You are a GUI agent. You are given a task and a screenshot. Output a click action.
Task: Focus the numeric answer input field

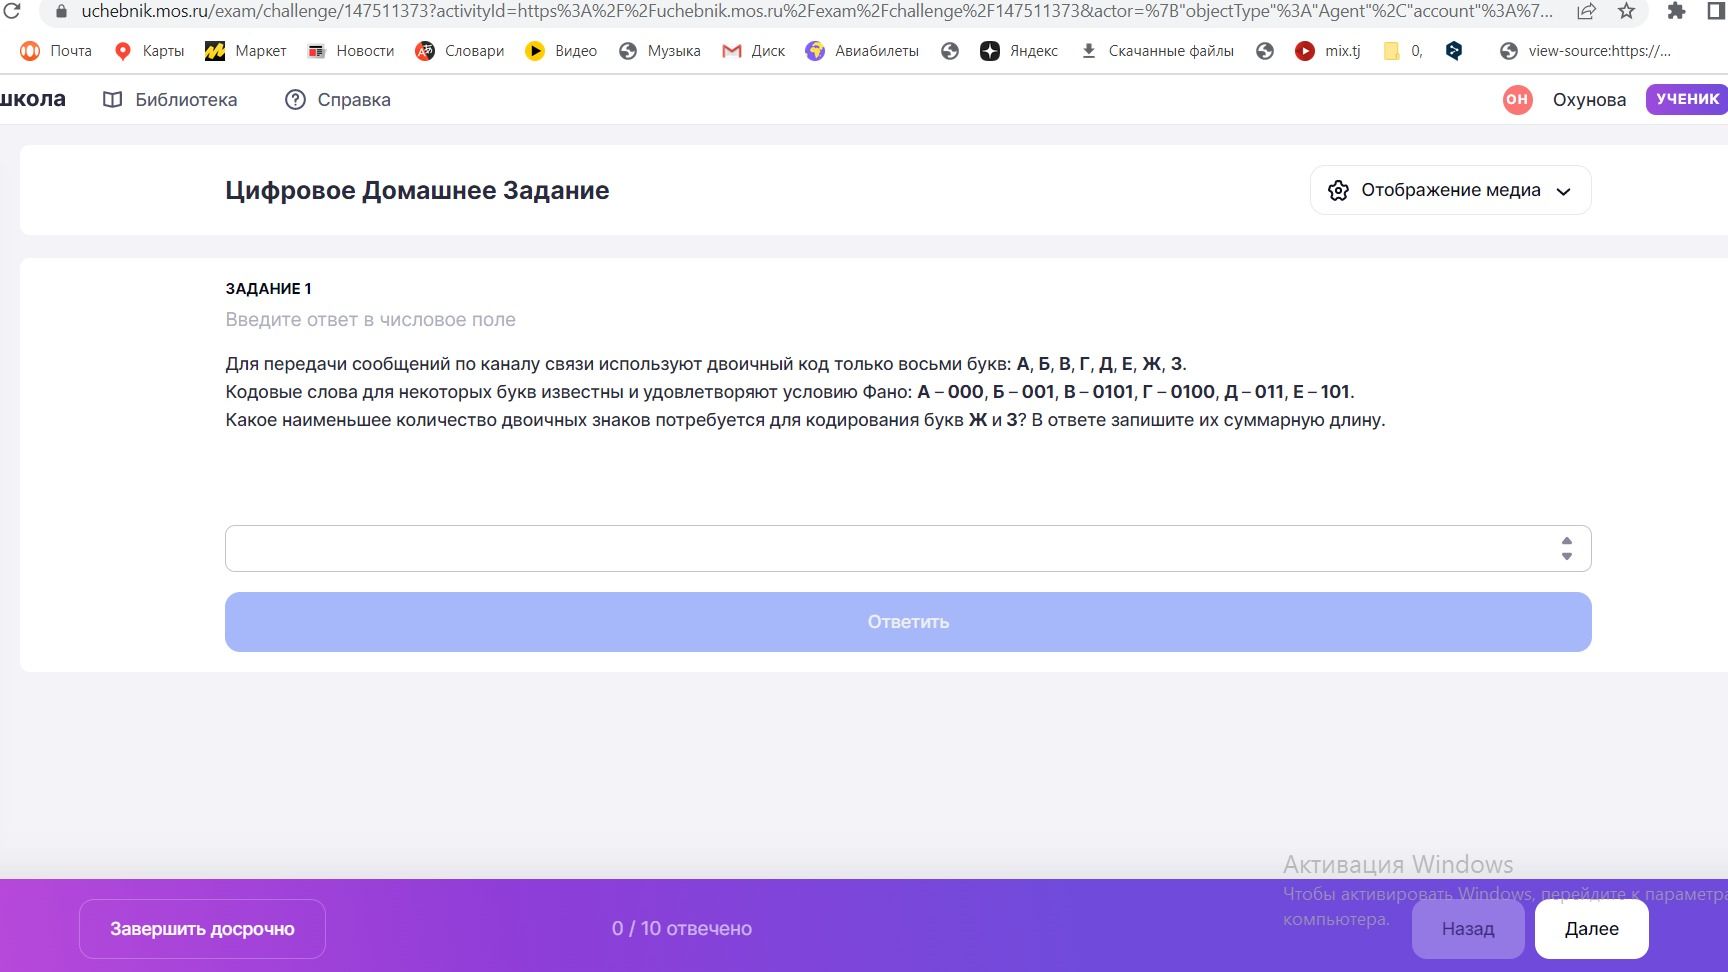(x=908, y=548)
